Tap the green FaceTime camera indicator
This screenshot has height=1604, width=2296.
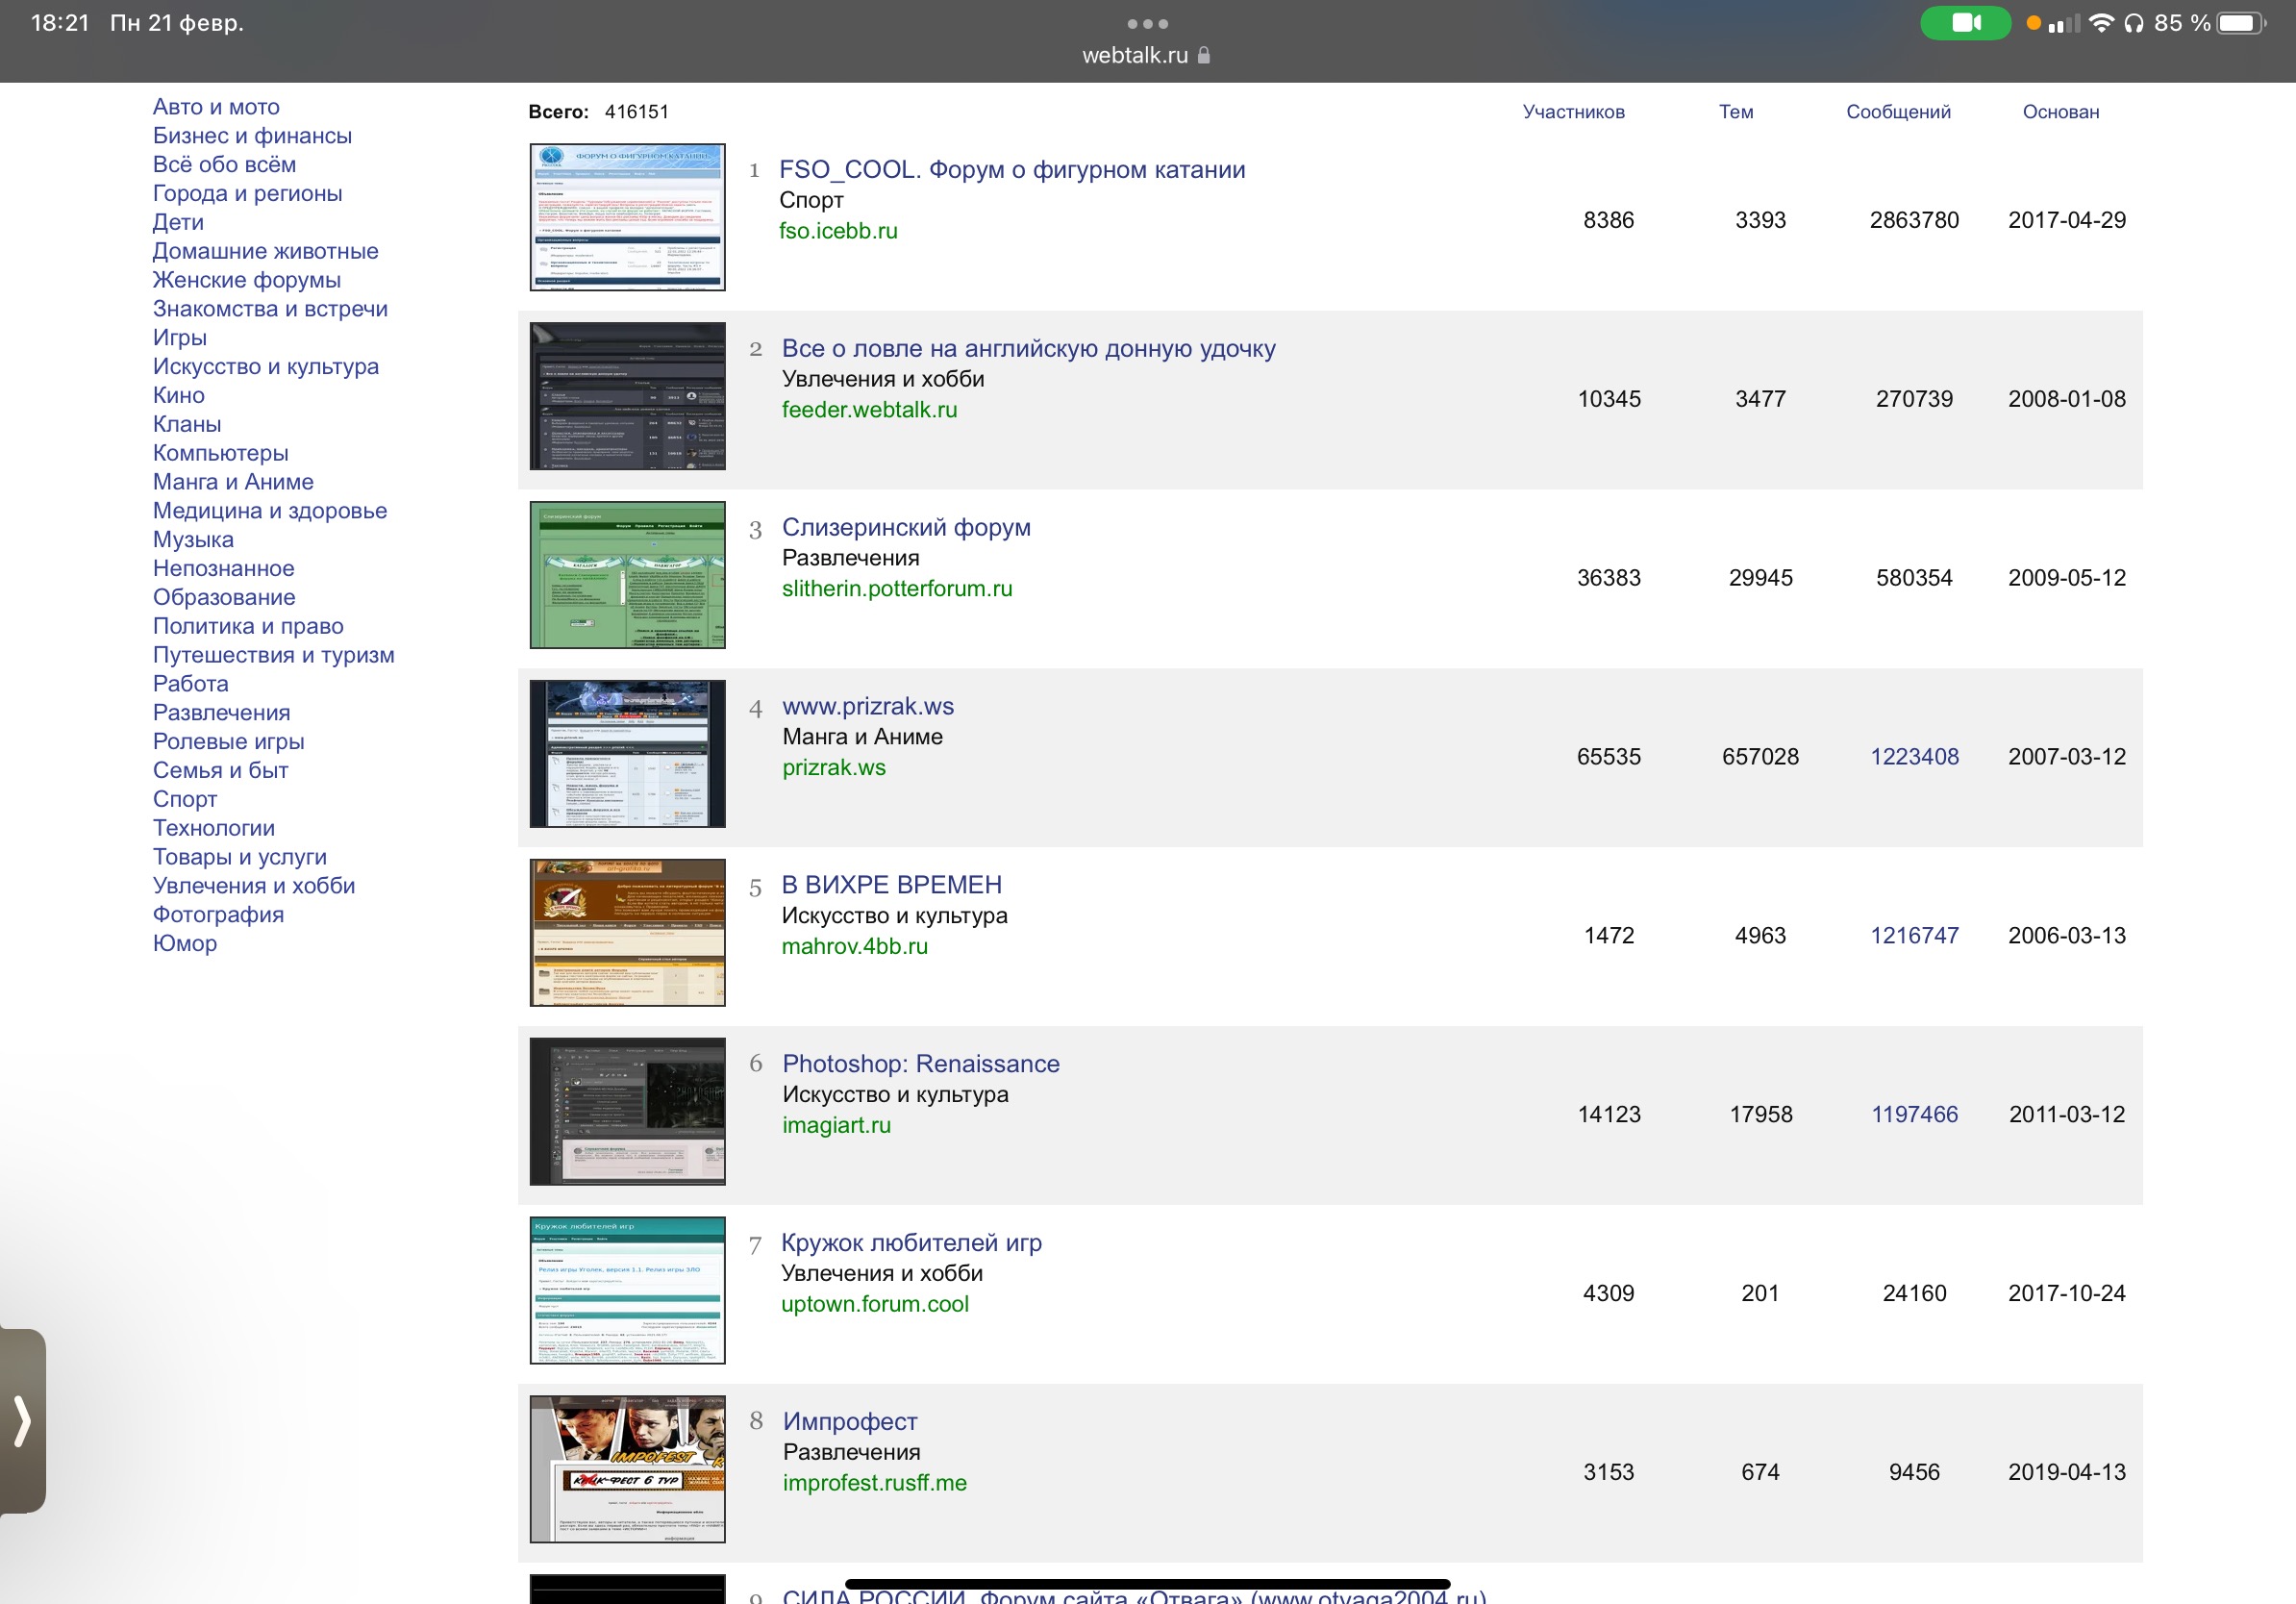point(1965,23)
